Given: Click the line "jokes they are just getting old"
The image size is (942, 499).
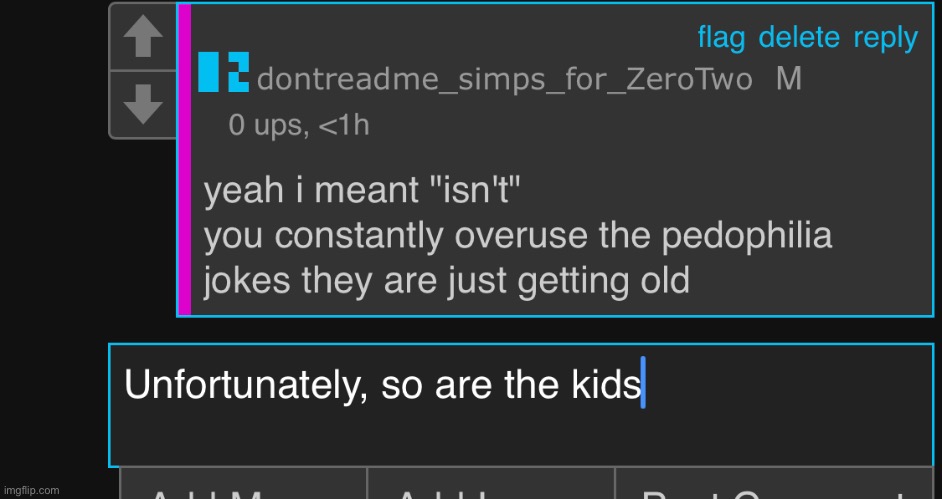Looking at the screenshot, I should tap(446, 281).
